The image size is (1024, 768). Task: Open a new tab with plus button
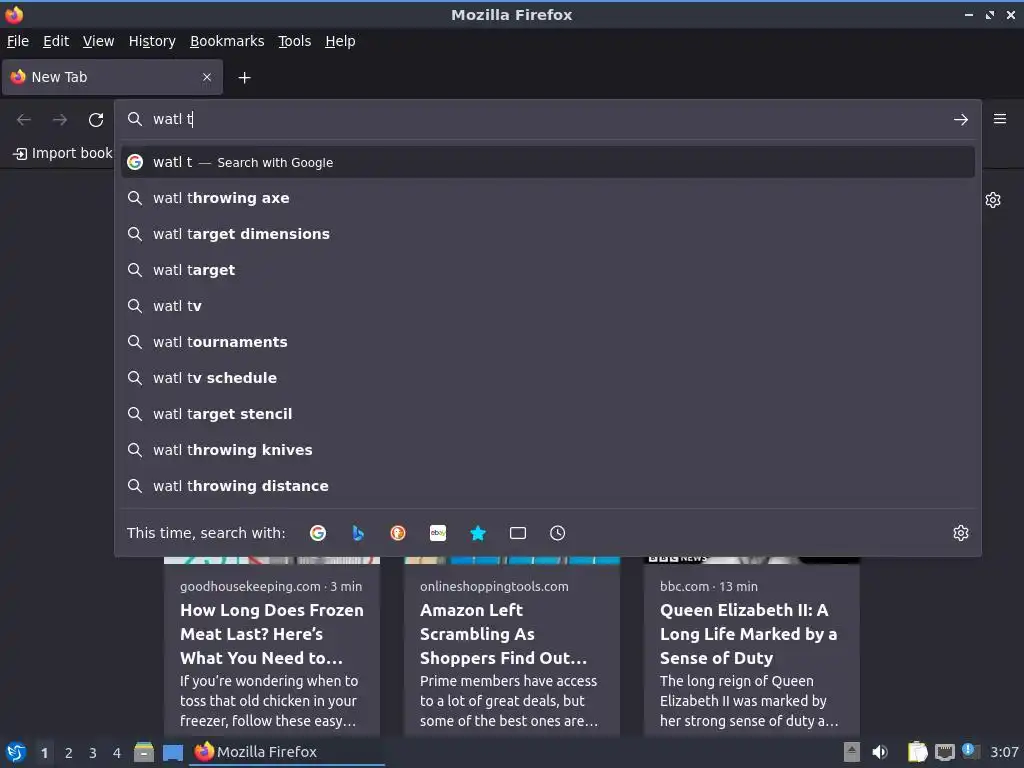[244, 78]
